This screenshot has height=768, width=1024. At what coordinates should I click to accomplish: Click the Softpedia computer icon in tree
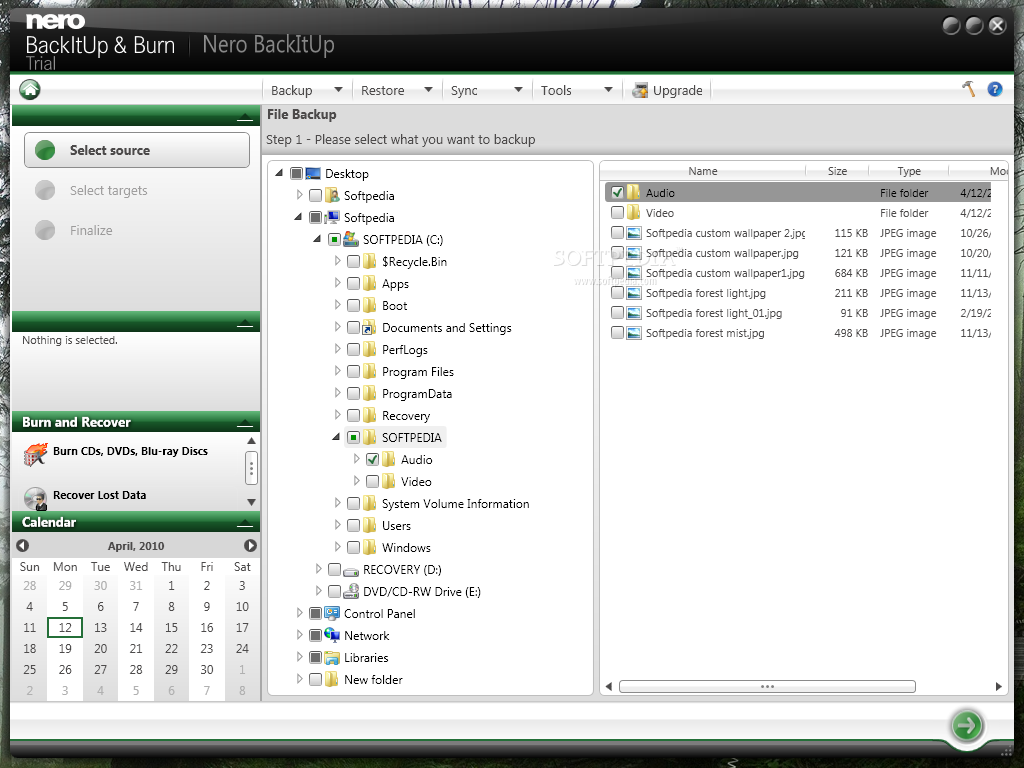[x=332, y=217]
